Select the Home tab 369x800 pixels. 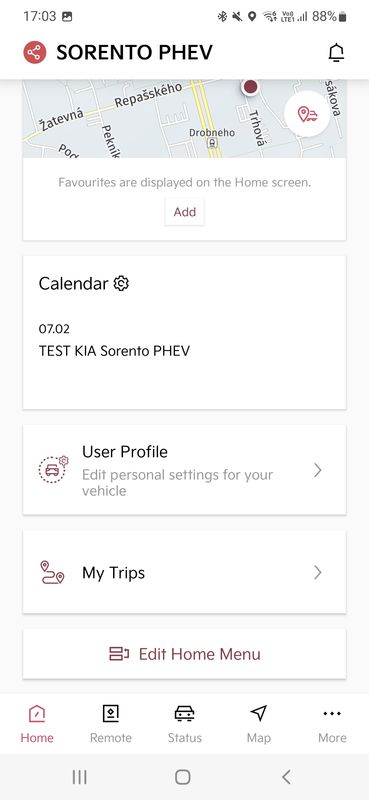[37, 724]
